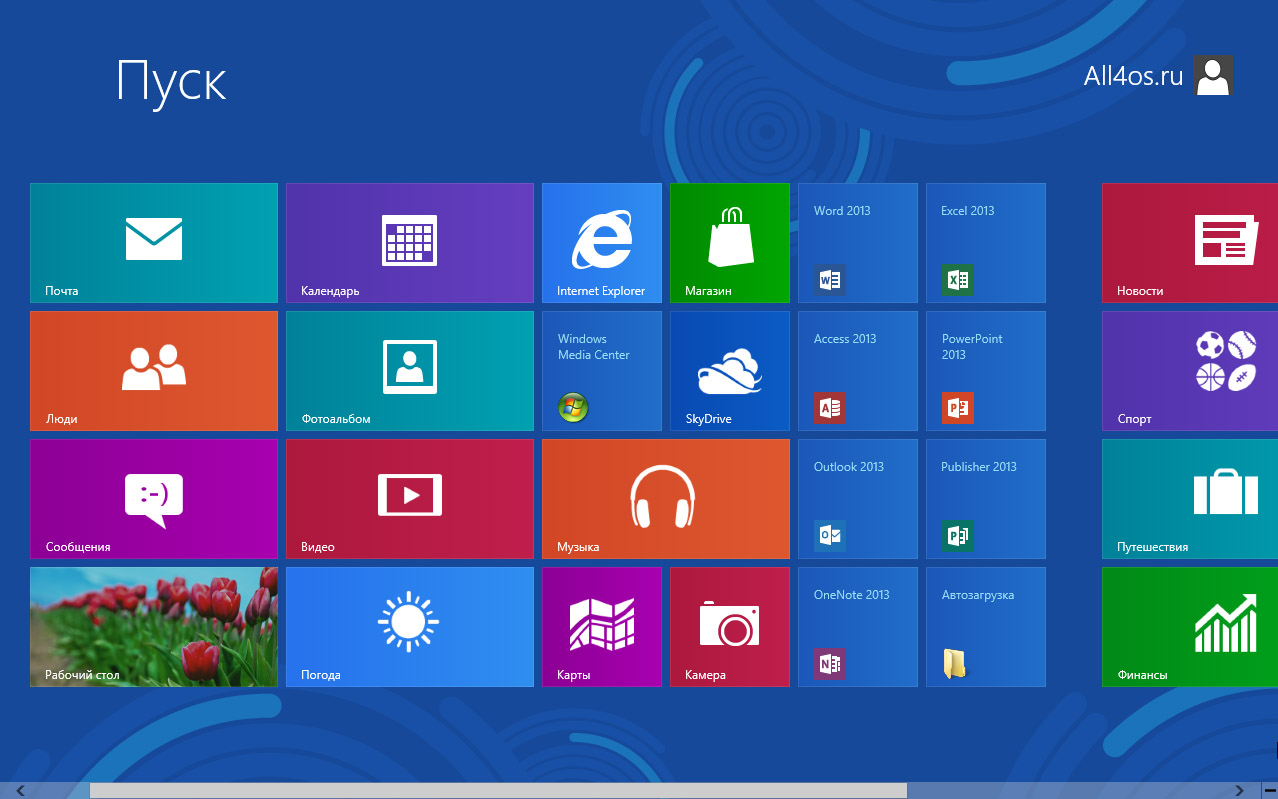
Task: Launch OneNote 2013 tile
Action: (858, 627)
